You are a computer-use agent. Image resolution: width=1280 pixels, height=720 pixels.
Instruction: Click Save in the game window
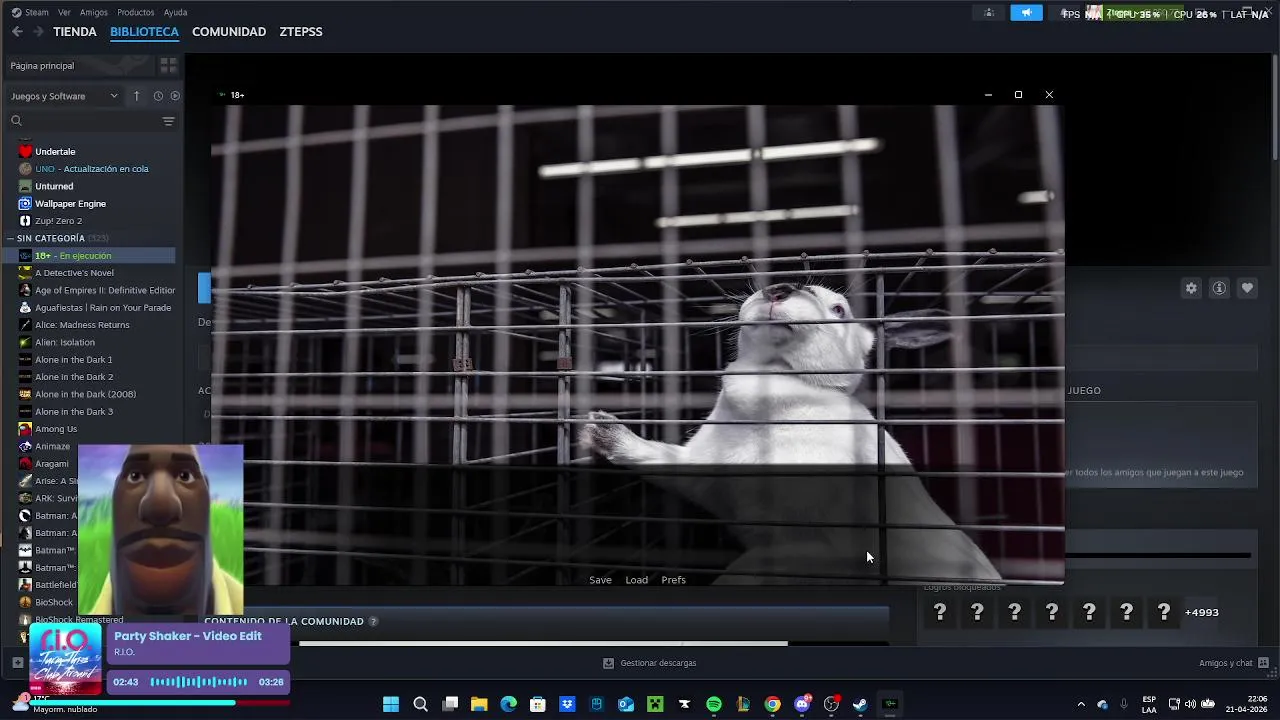(600, 580)
